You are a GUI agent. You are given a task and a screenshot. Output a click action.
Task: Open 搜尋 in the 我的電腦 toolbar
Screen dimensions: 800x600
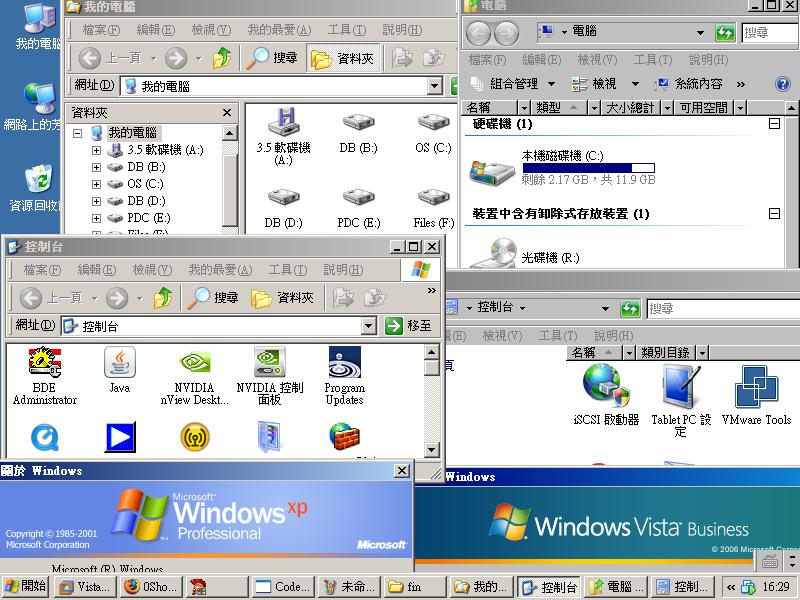tap(271, 58)
